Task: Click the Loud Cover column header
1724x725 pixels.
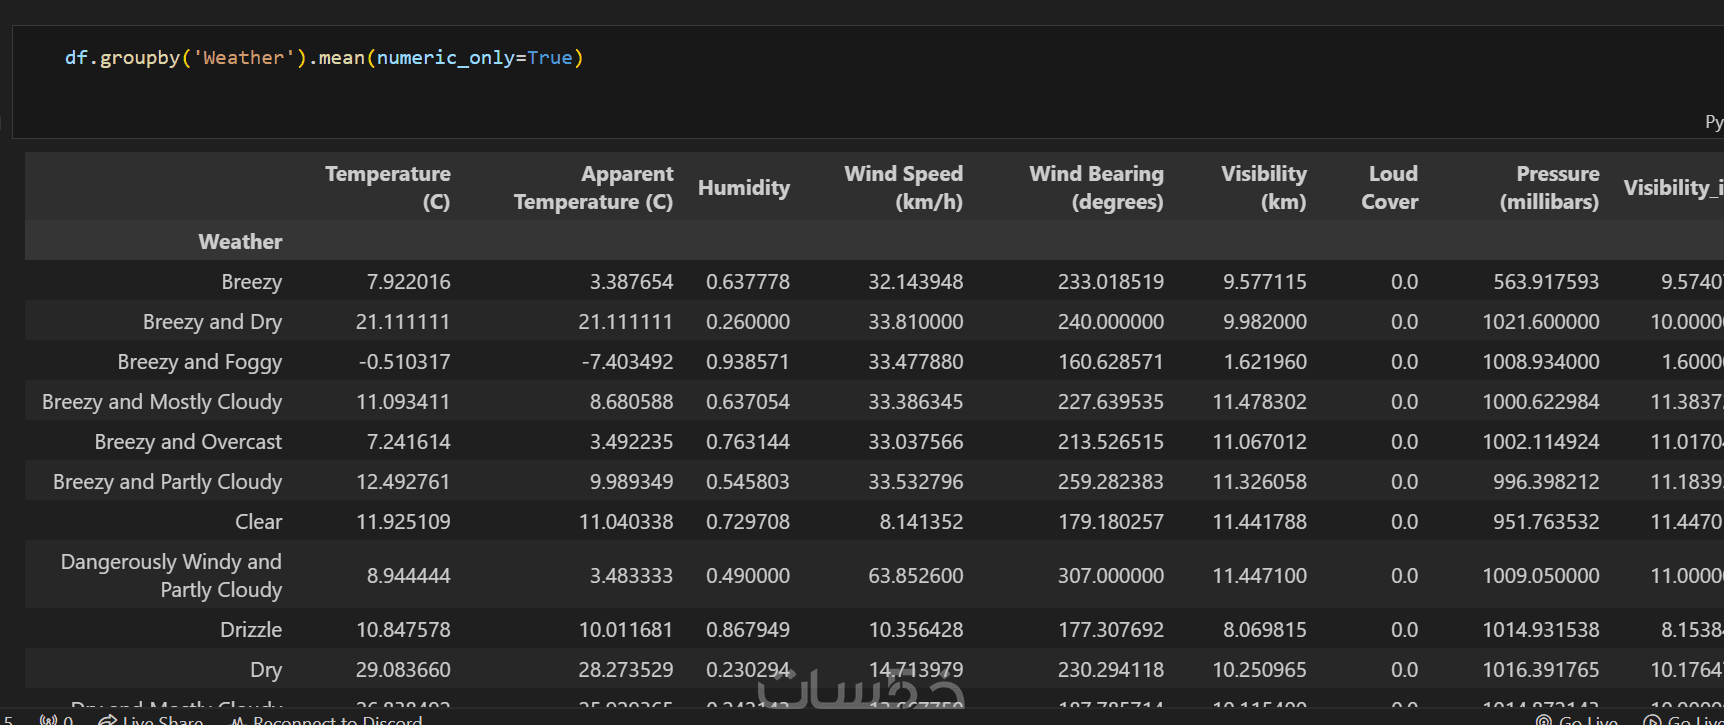Action: click(1389, 187)
